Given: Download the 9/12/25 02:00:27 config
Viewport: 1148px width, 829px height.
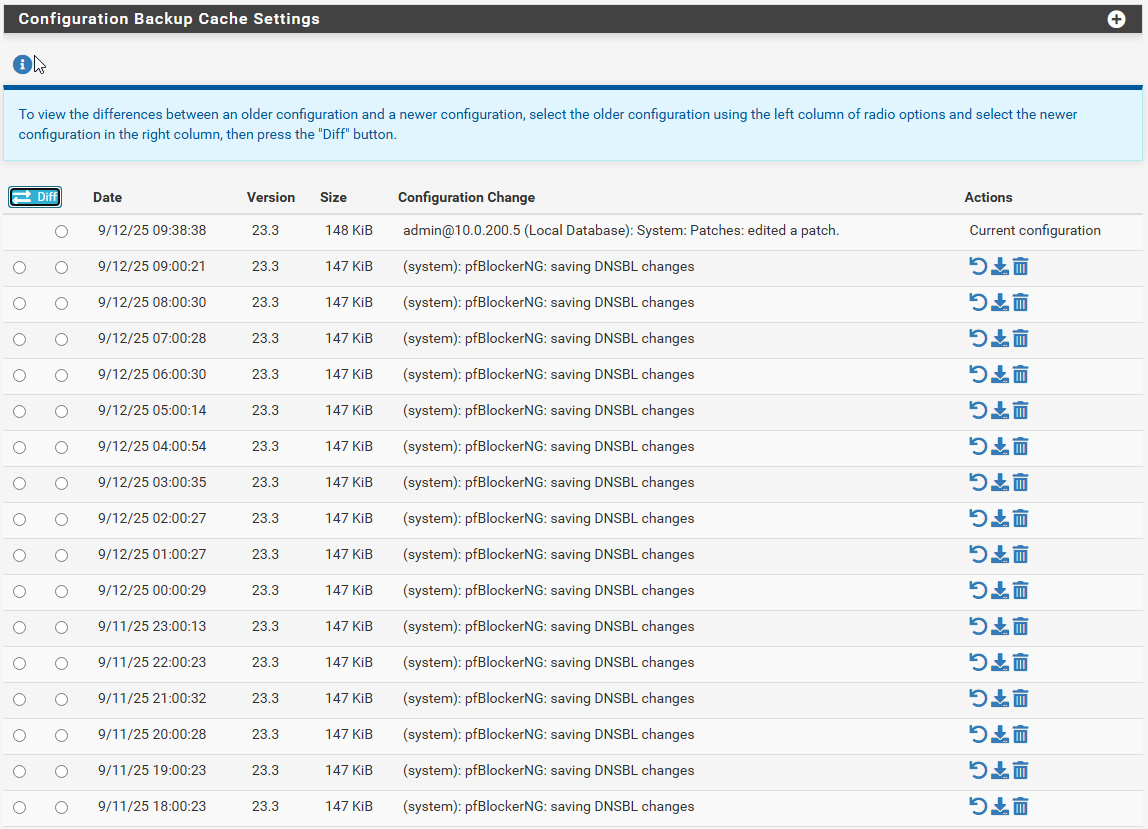Looking at the screenshot, I should click(999, 518).
